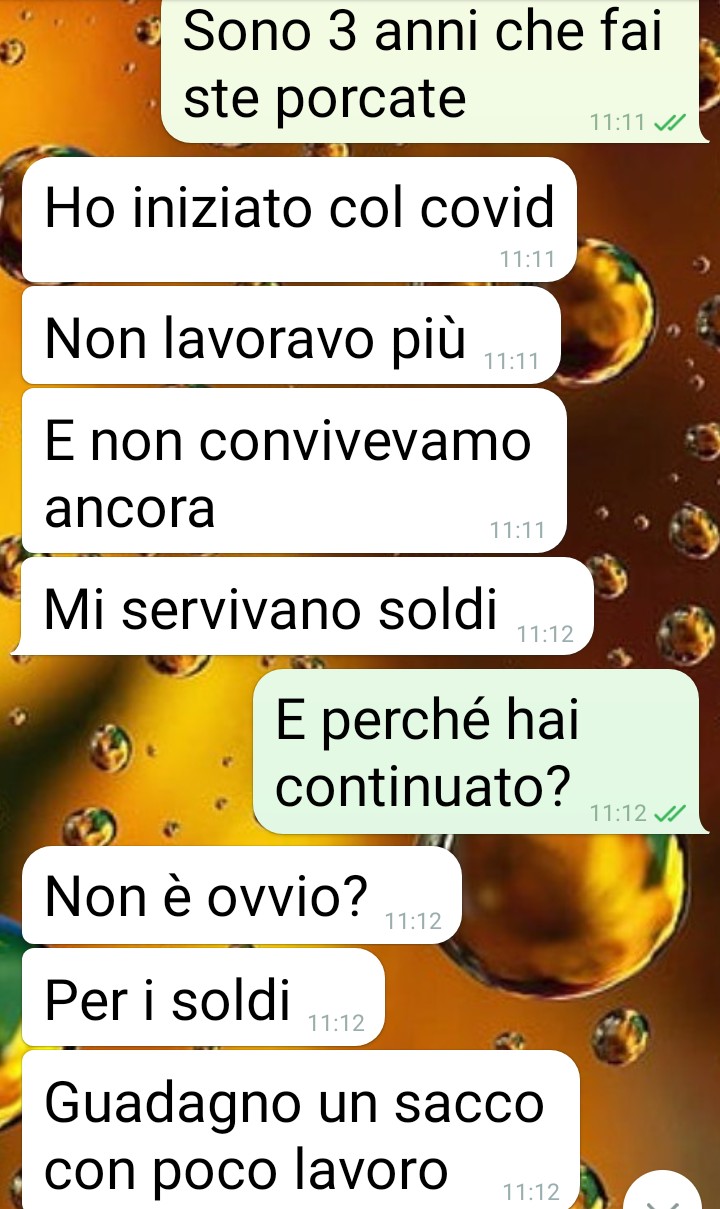Tap the timestamp beside 'Non lavoravo più'
720x1209 pixels.
click(x=511, y=362)
